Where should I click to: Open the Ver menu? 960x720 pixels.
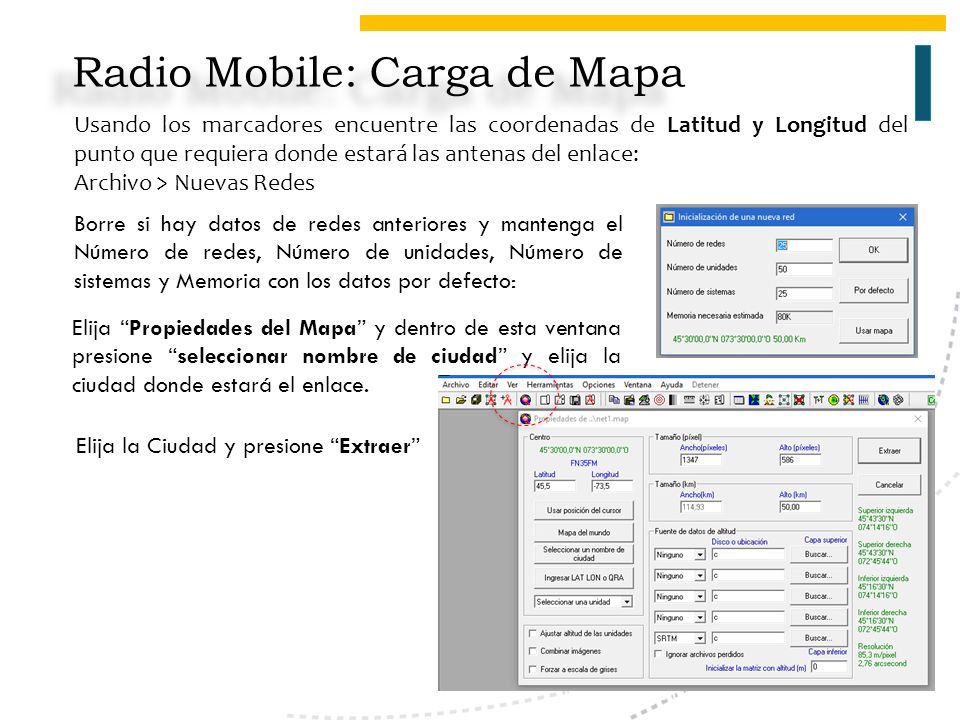pyautogui.click(x=512, y=384)
